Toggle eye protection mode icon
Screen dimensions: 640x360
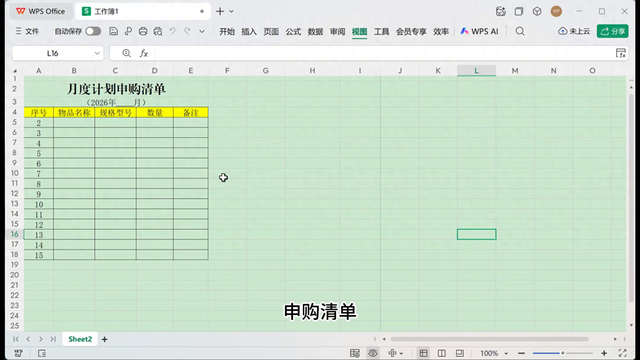373,353
